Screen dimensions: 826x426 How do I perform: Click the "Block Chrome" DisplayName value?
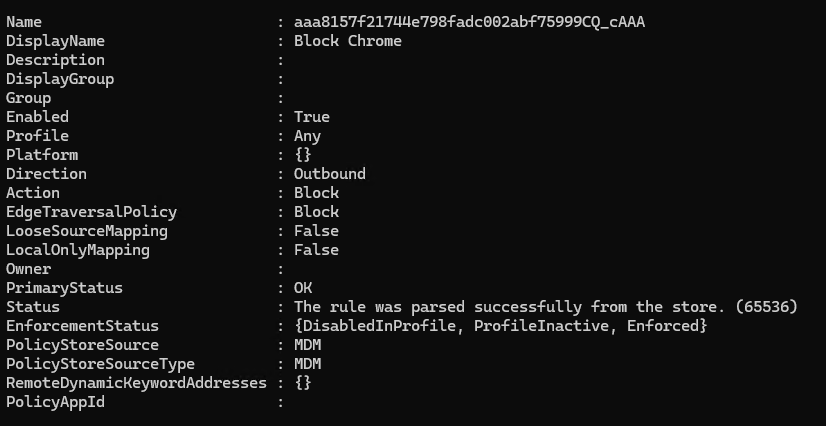click(x=347, y=41)
